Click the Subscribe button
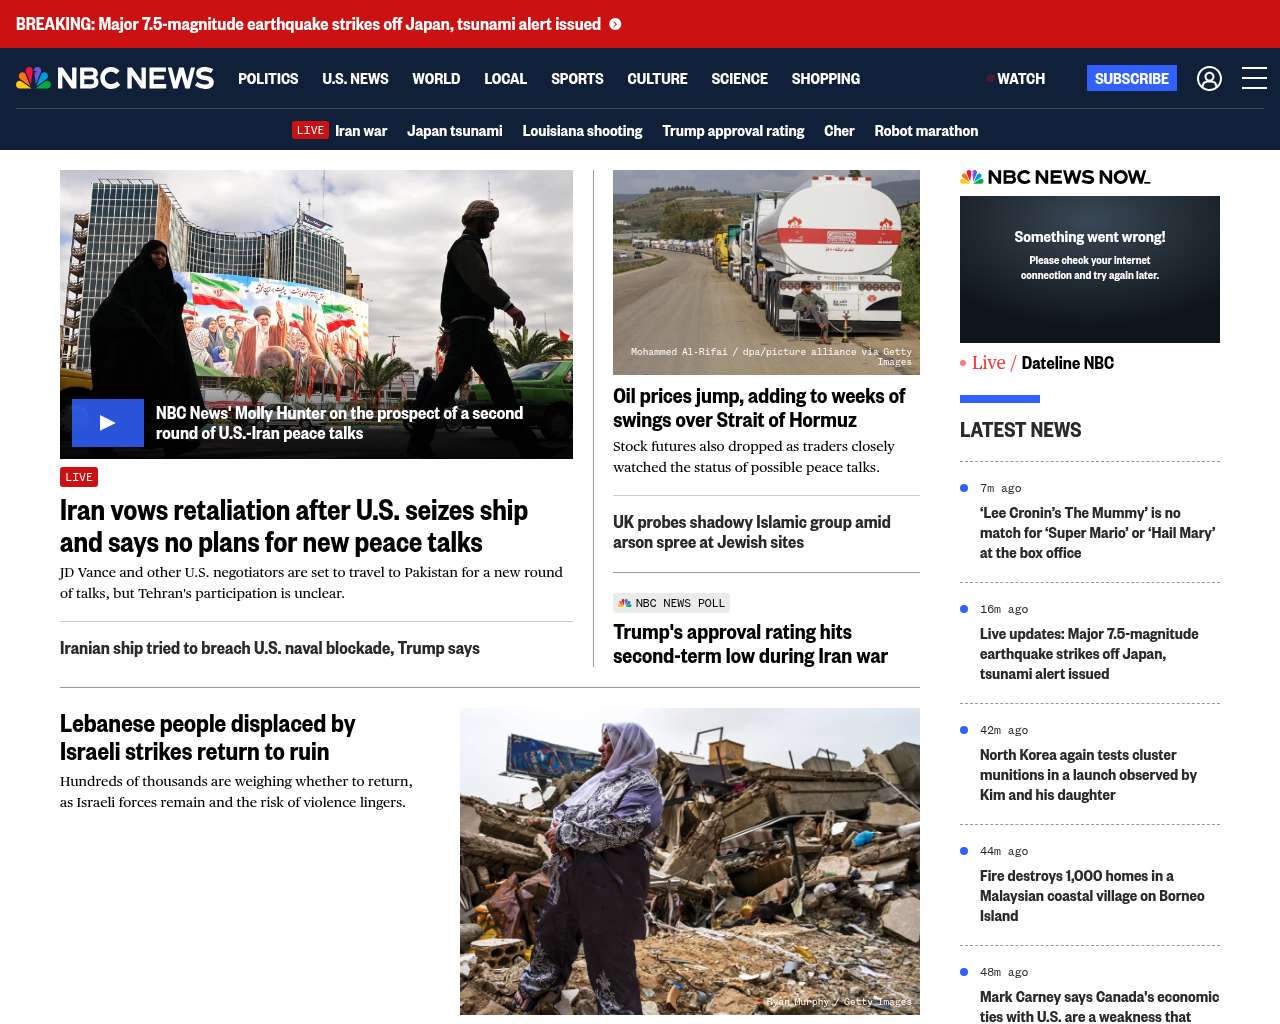 click(x=1131, y=78)
